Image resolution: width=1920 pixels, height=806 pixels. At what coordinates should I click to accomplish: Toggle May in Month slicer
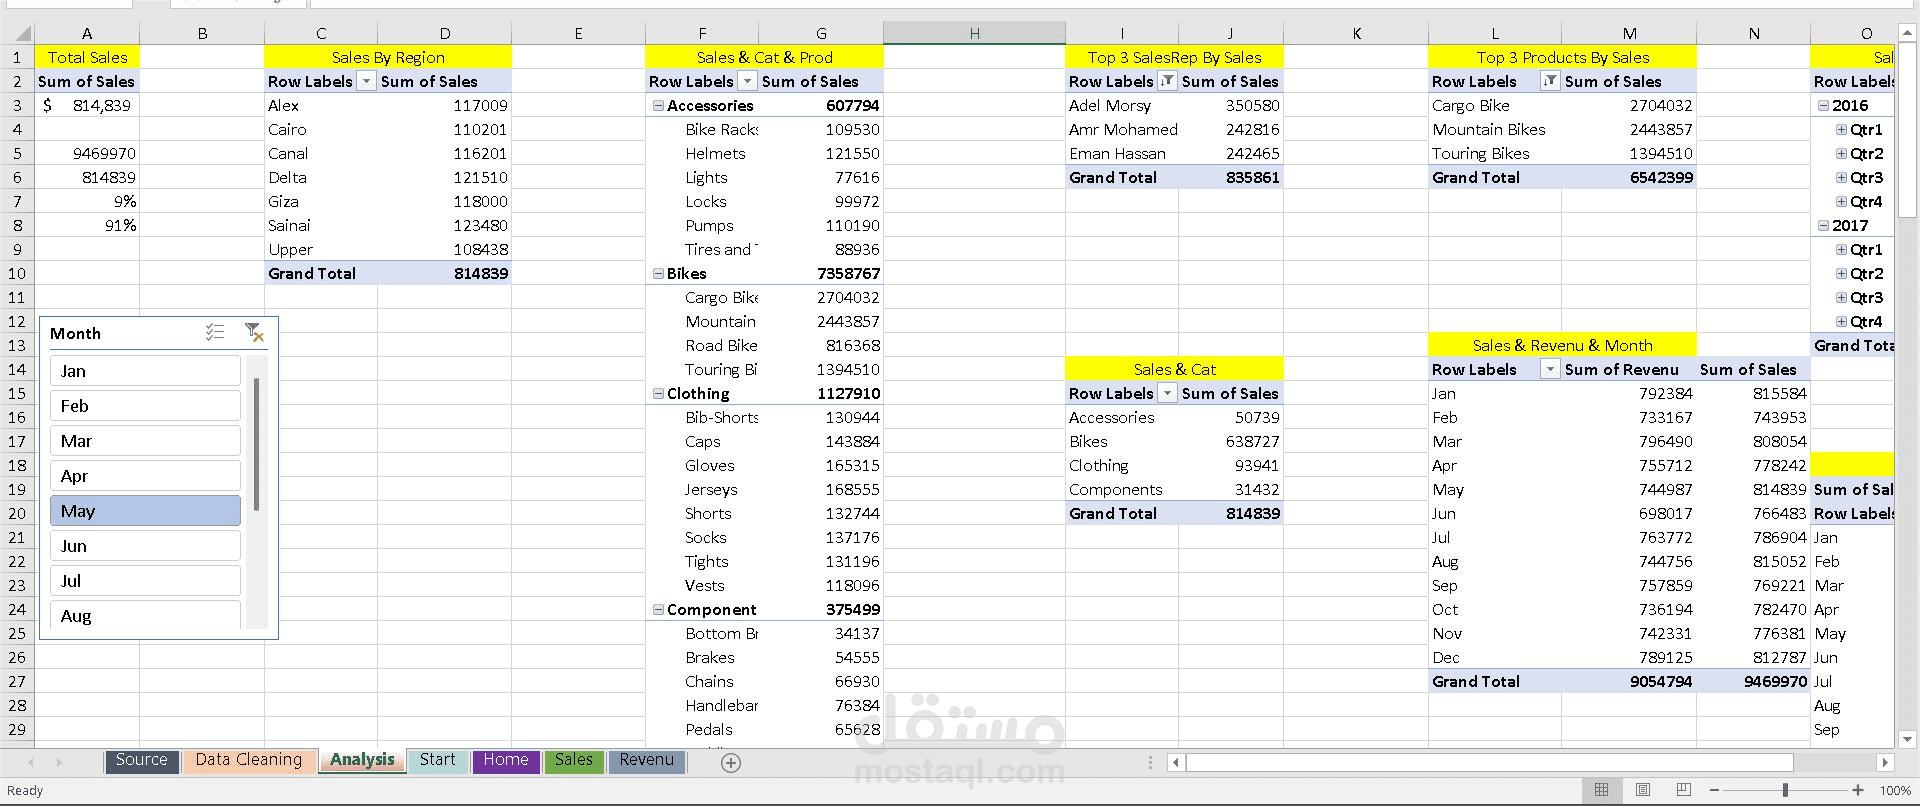coord(145,511)
